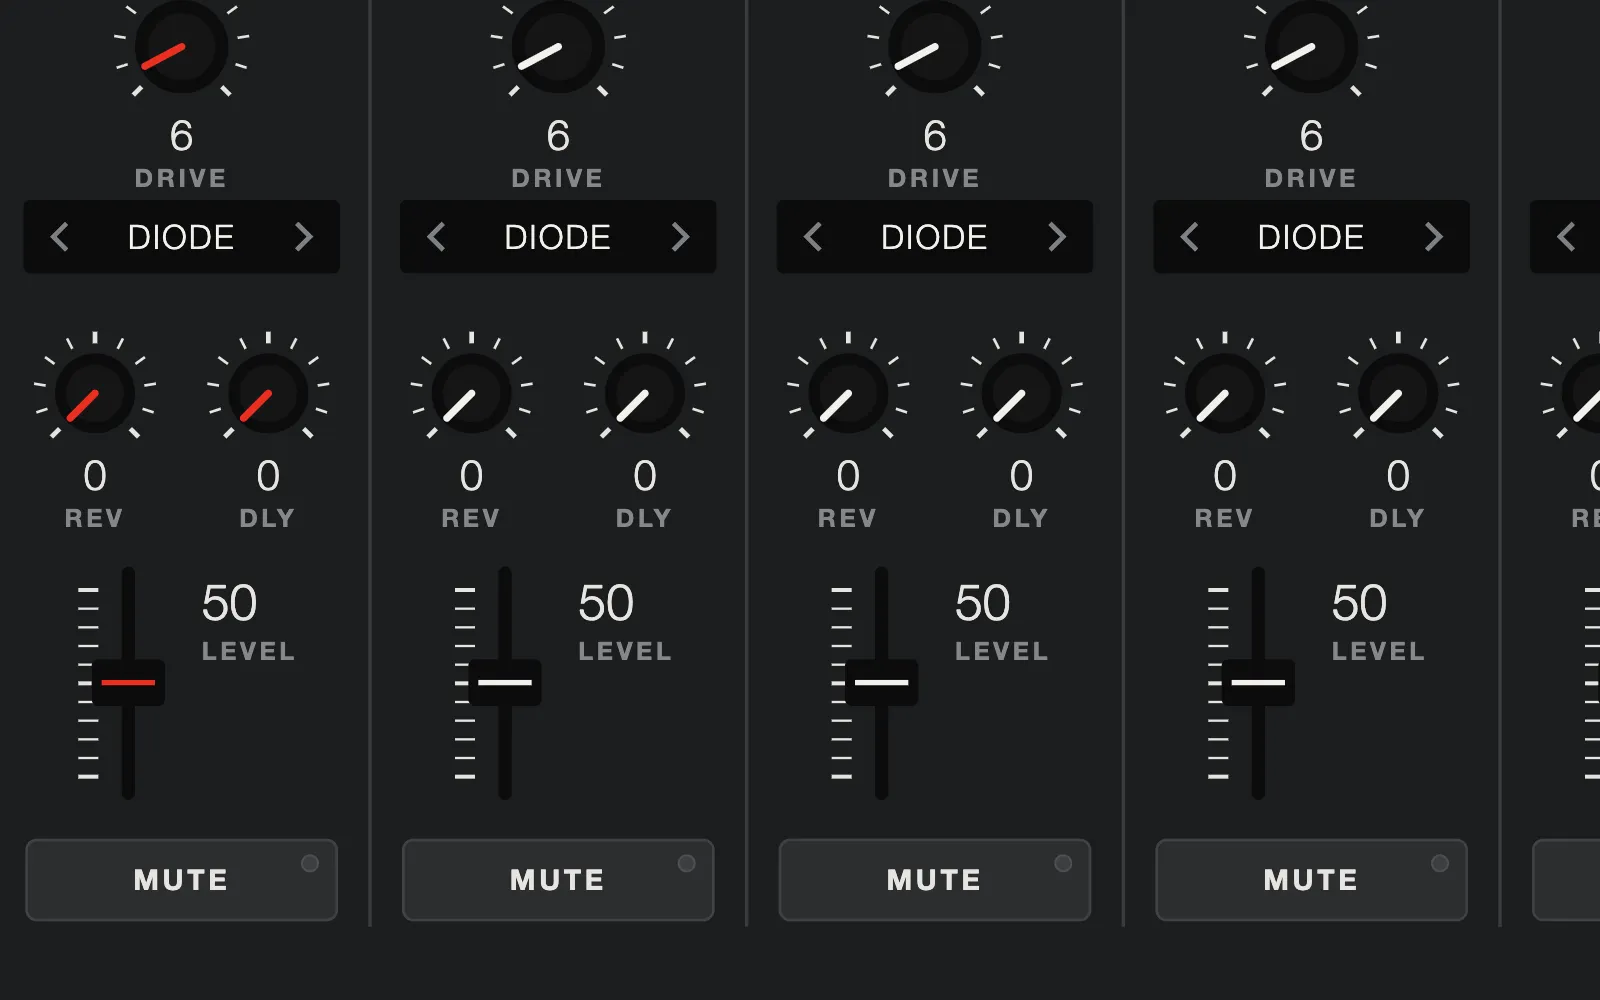Click the LEVEL fader handle in second channel
This screenshot has width=1600, height=1000.
click(x=505, y=683)
